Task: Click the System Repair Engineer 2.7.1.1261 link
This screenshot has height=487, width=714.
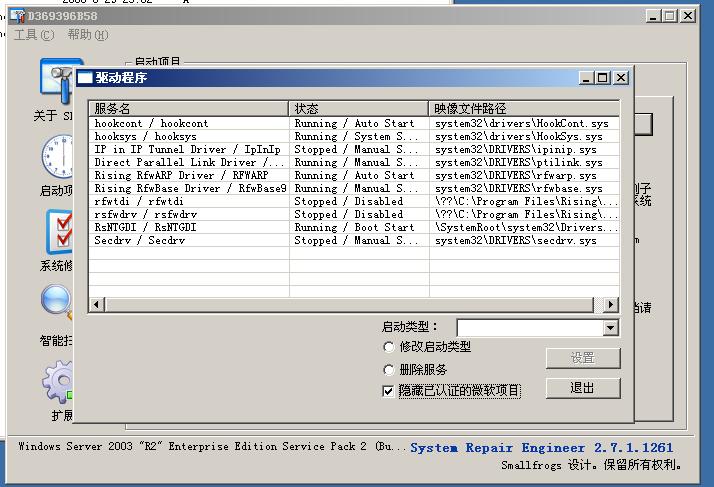Action: 541,448
